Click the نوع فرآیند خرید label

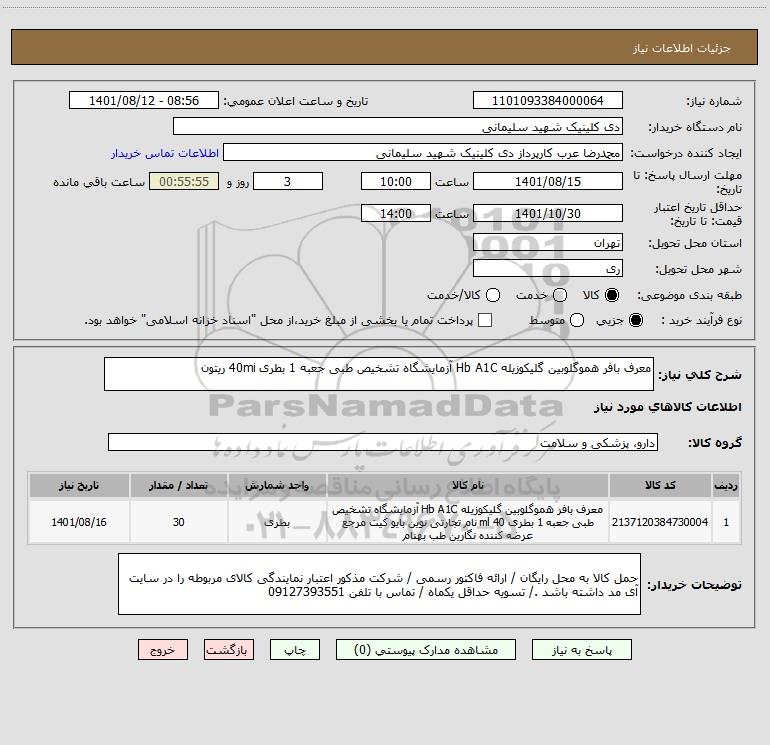(x=701, y=320)
